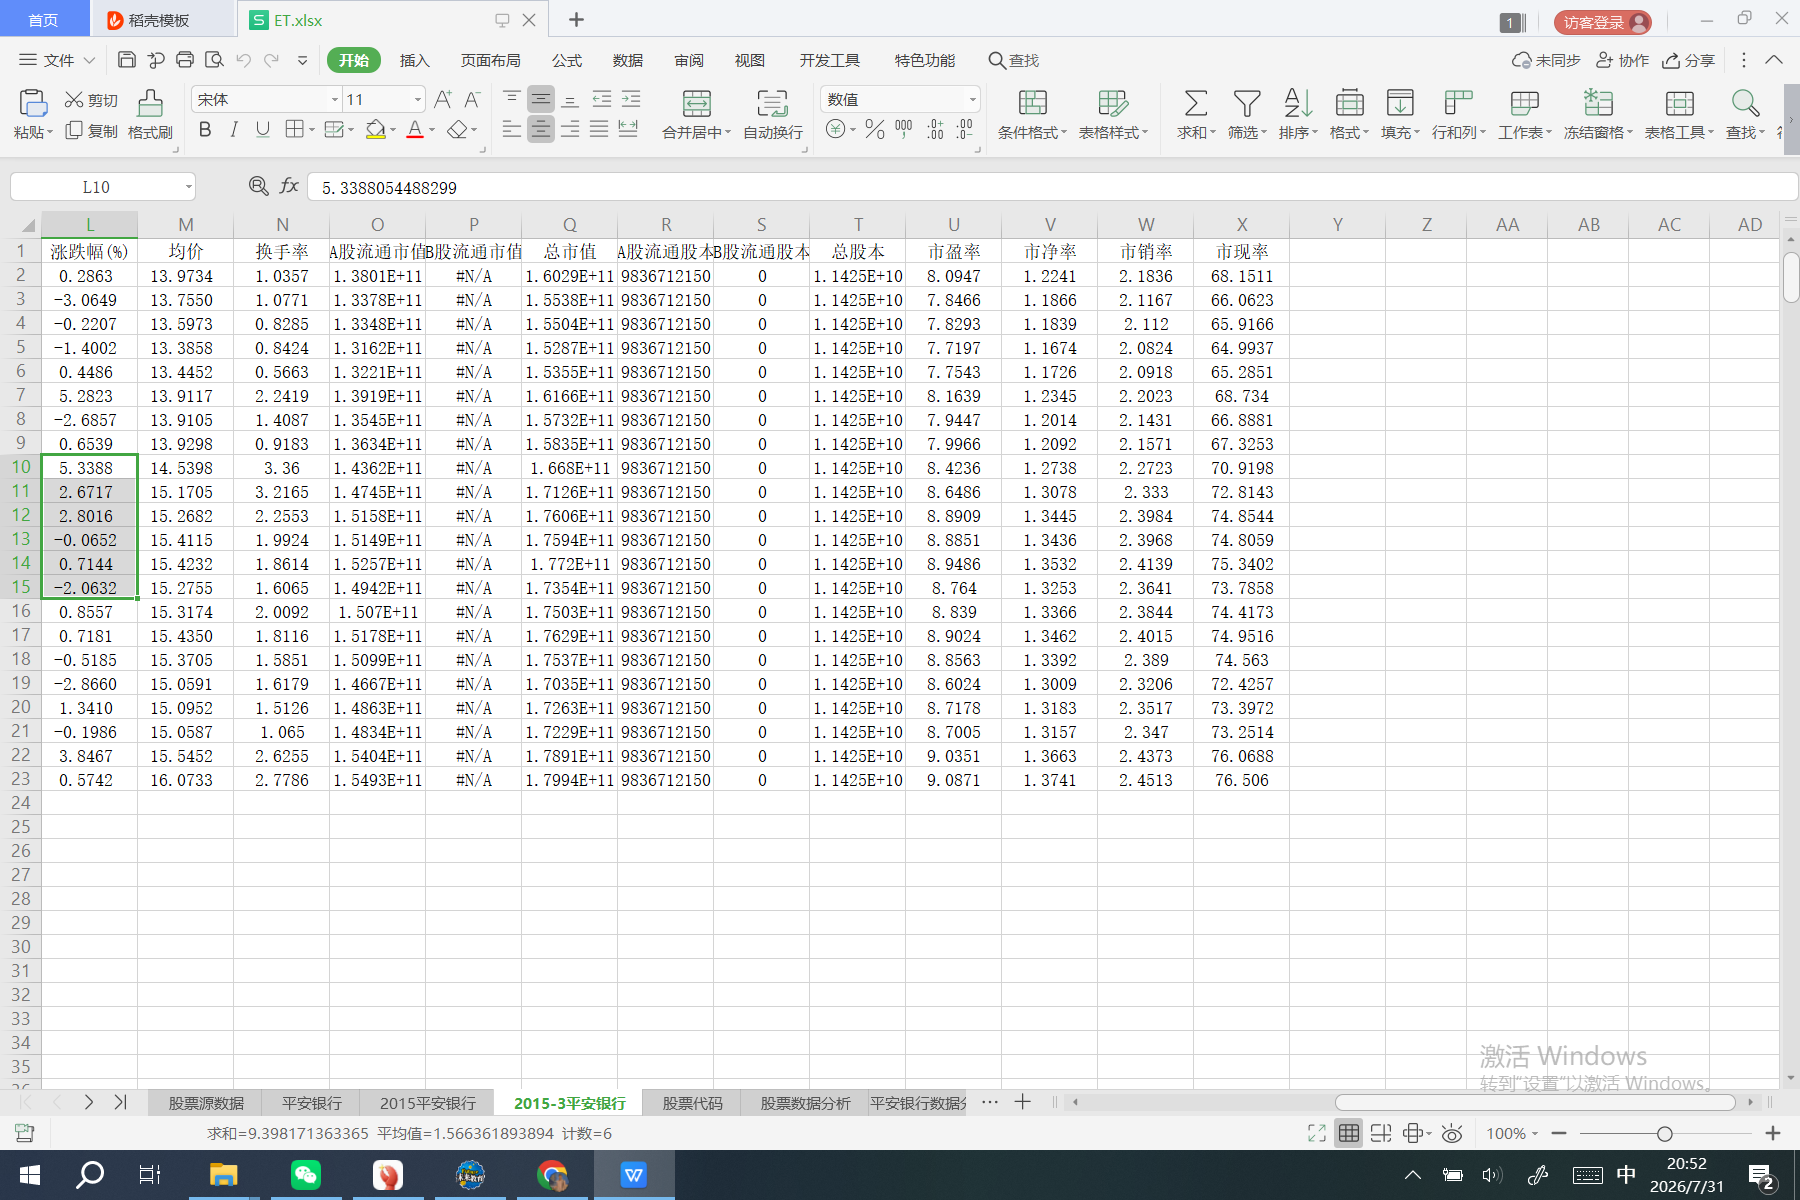Toggle reading mode crosshair icon in status bar
Screen dimensions: 1800x1200
[1413, 1133]
